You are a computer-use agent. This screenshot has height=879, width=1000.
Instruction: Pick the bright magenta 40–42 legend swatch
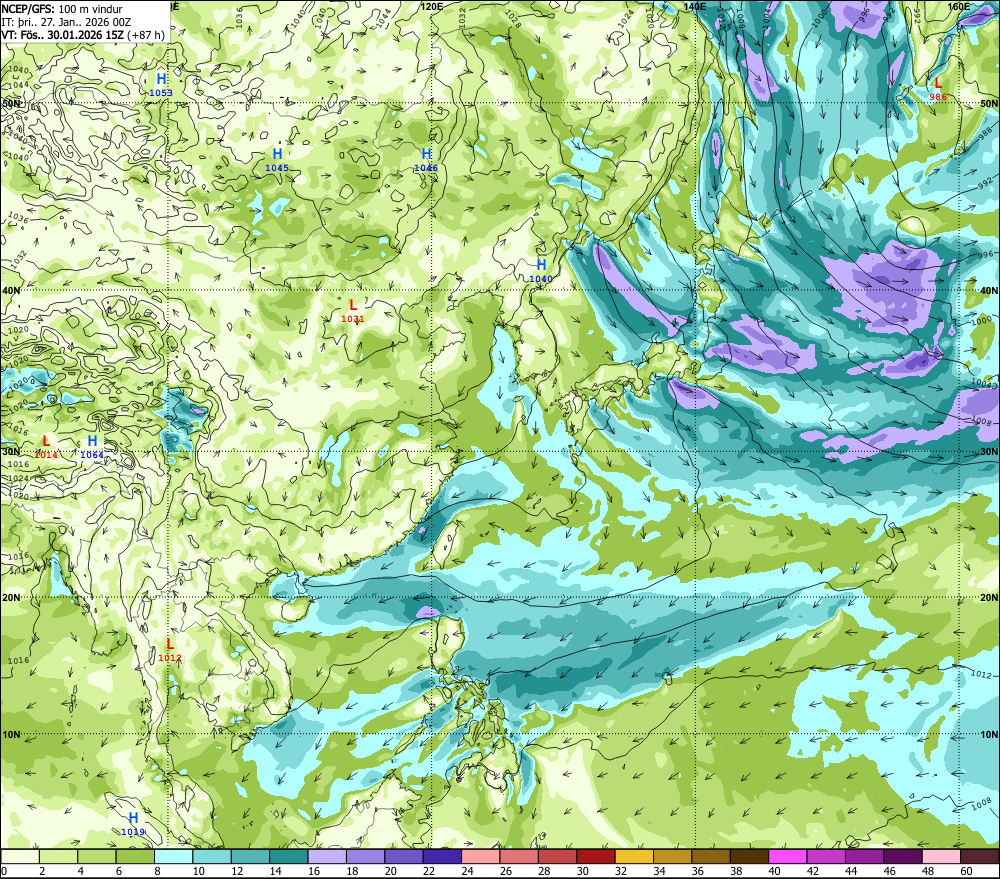coord(788,856)
